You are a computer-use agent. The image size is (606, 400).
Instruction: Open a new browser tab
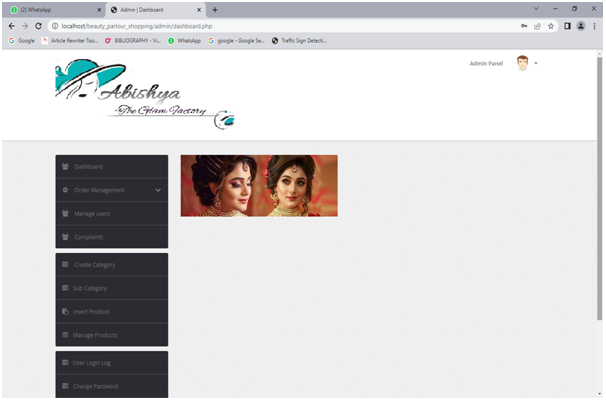click(215, 10)
